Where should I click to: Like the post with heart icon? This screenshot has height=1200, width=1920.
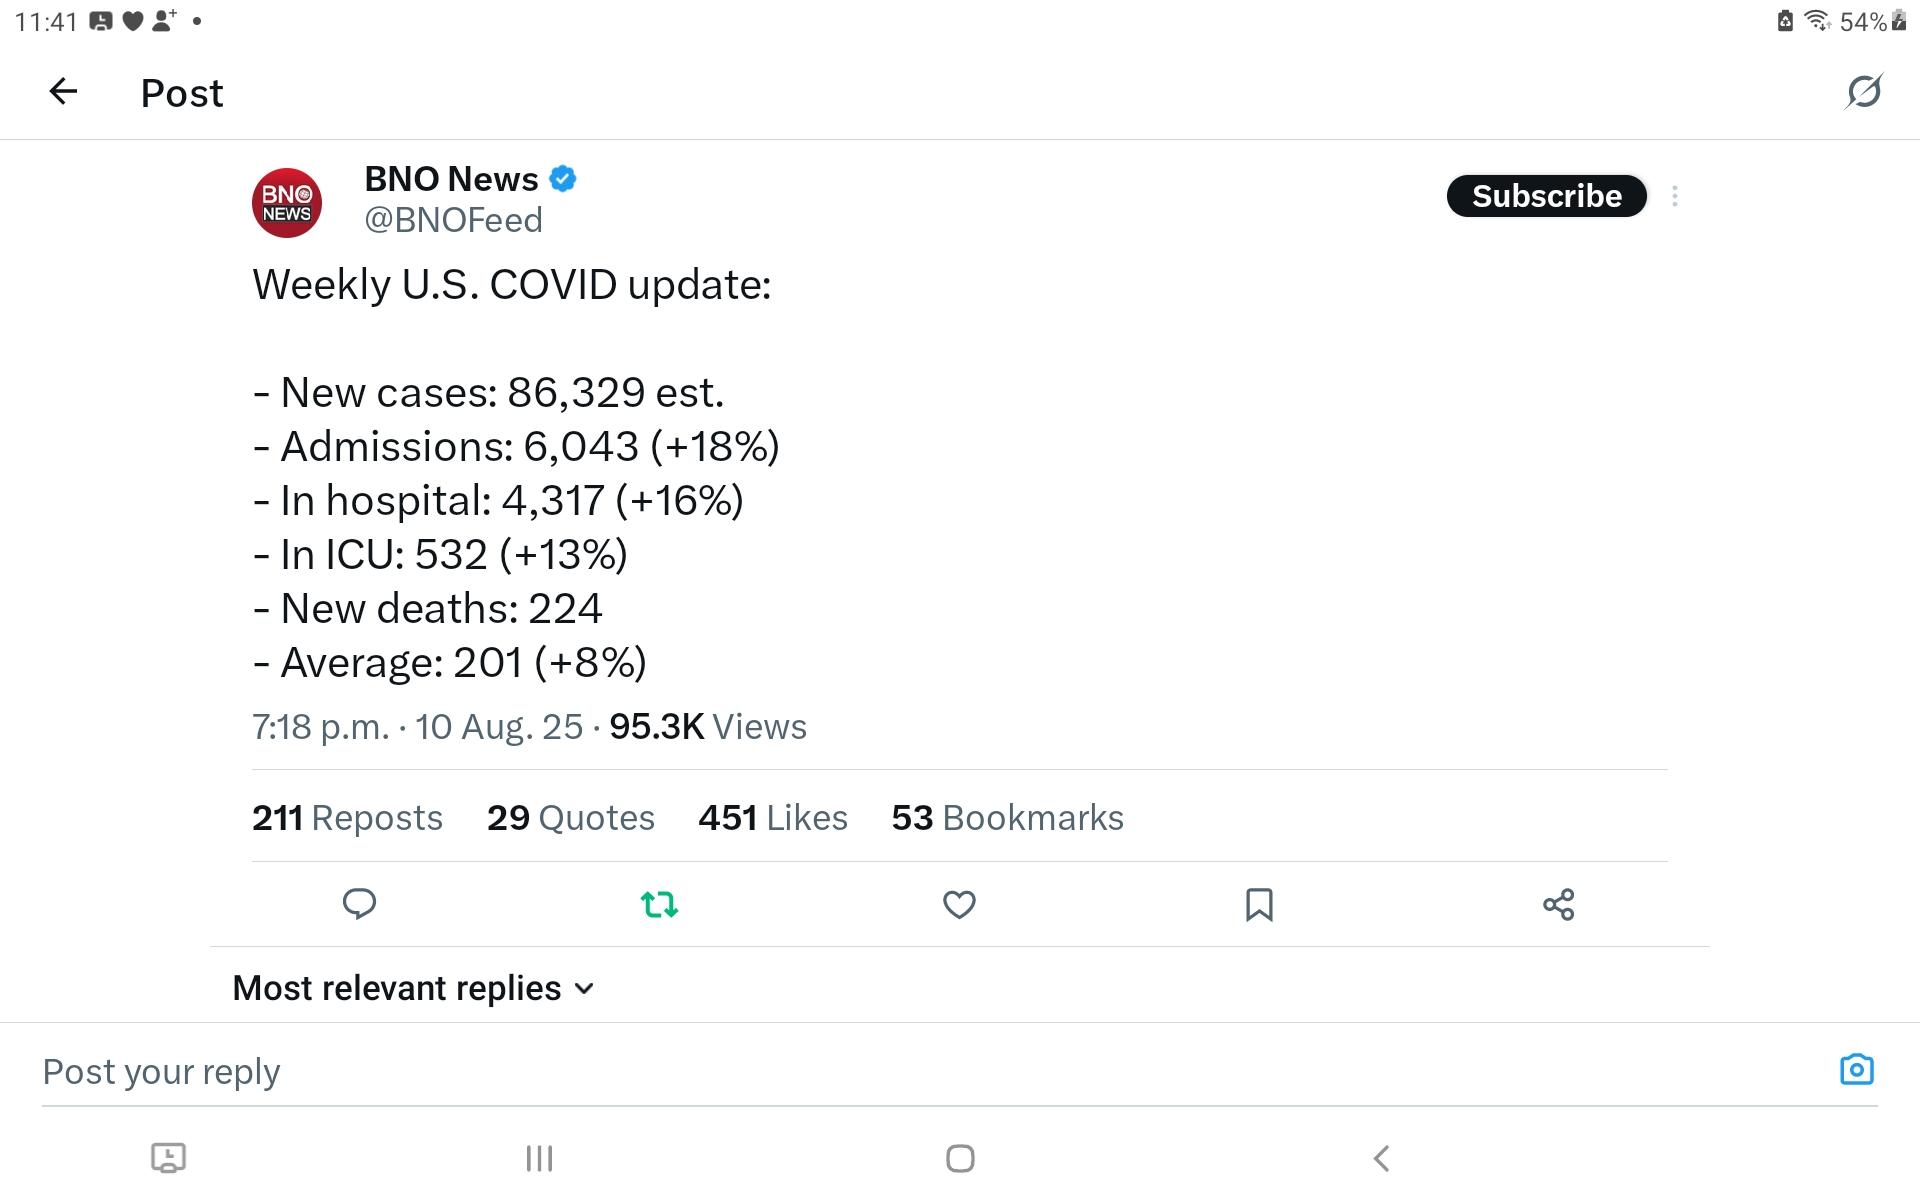point(959,904)
